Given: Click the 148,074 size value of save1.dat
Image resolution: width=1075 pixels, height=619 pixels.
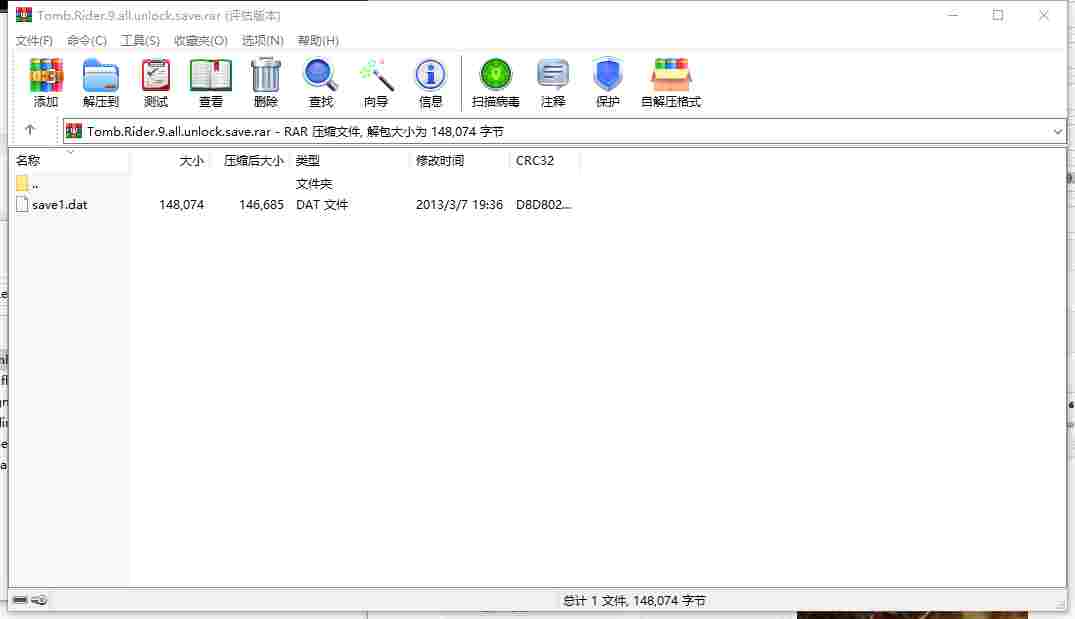Looking at the screenshot, I should (182, 204).
